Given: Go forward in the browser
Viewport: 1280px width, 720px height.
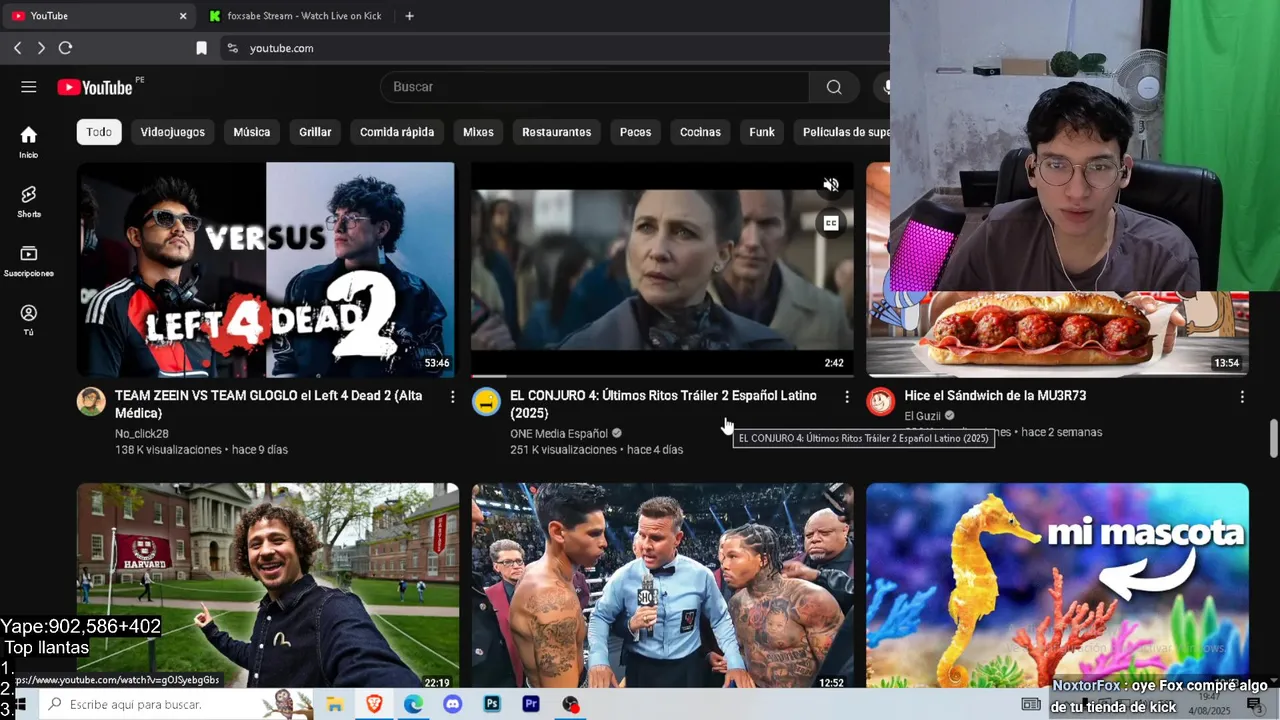Looking at the screenshot, I should 41,48.
